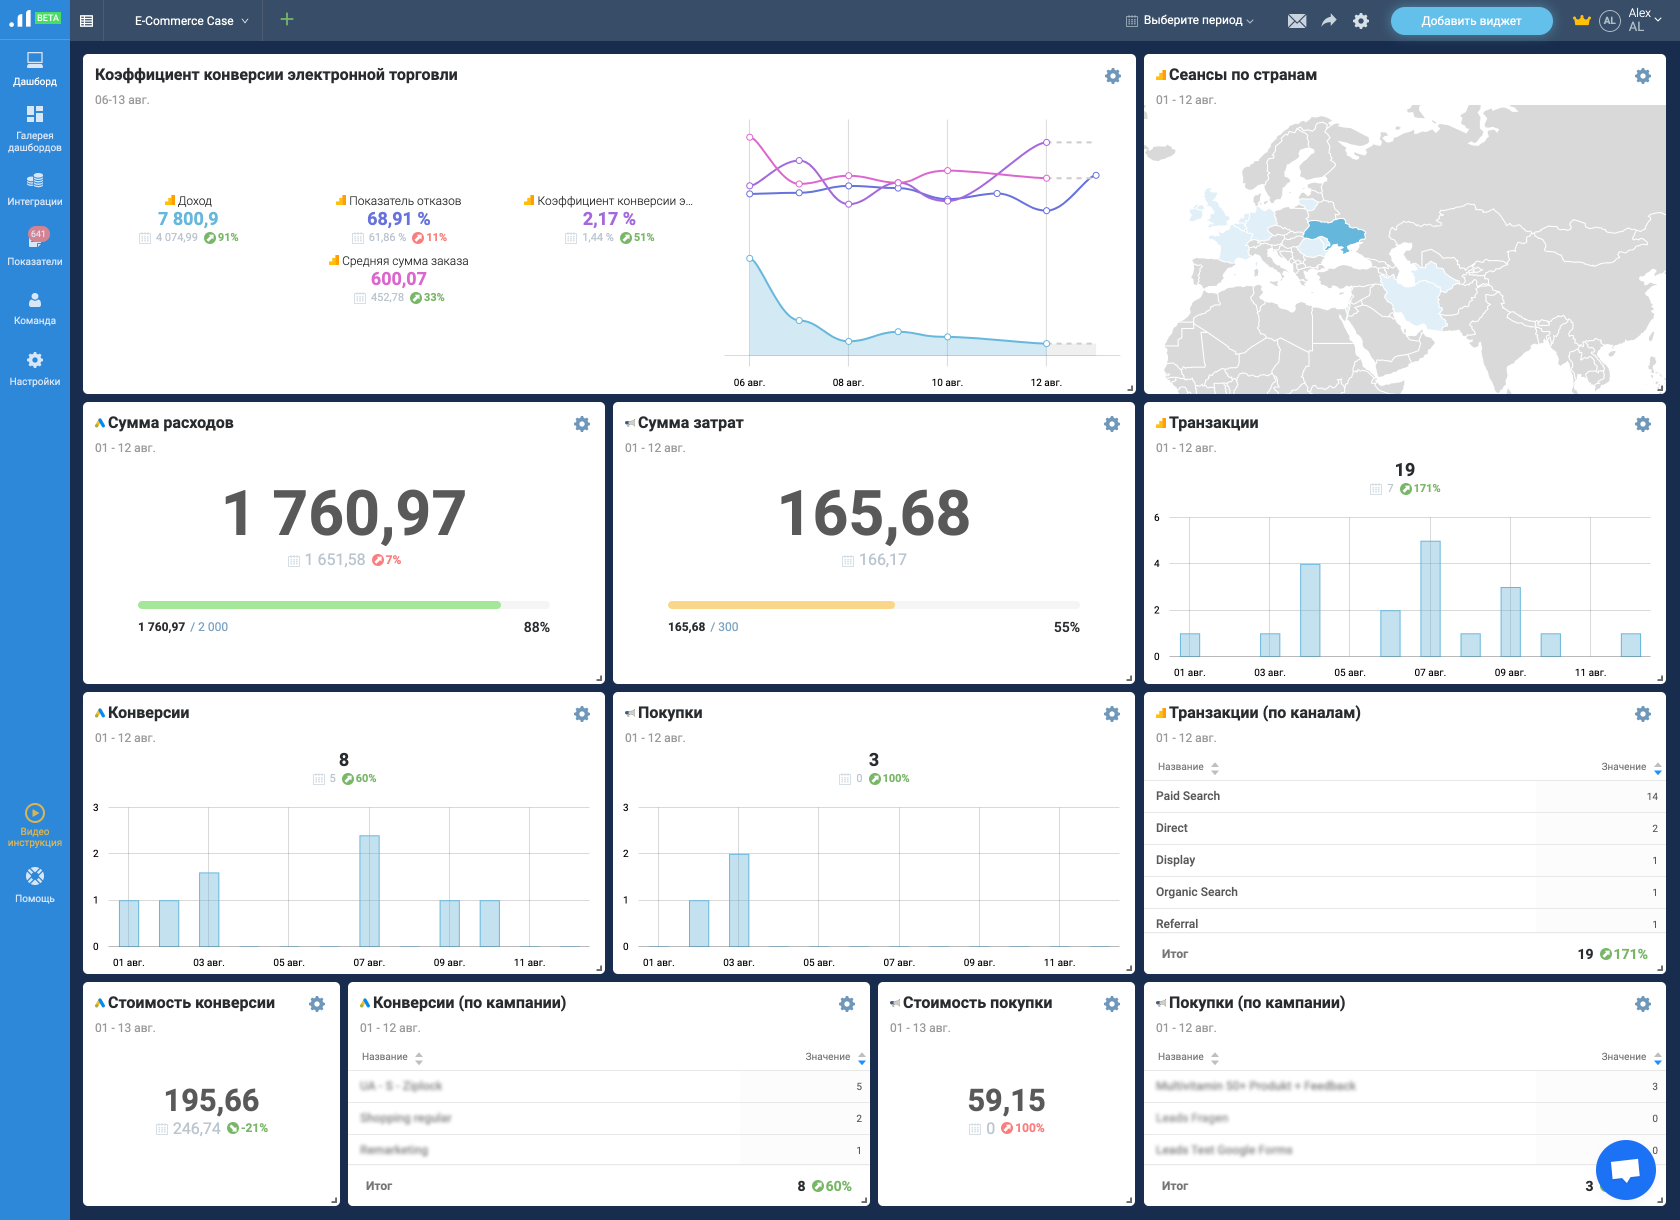Image resolution: width=1680 pixels, height=1220 pixels.
Task: Open settings gear of Транзакции widget
Action: (1642, 424)
